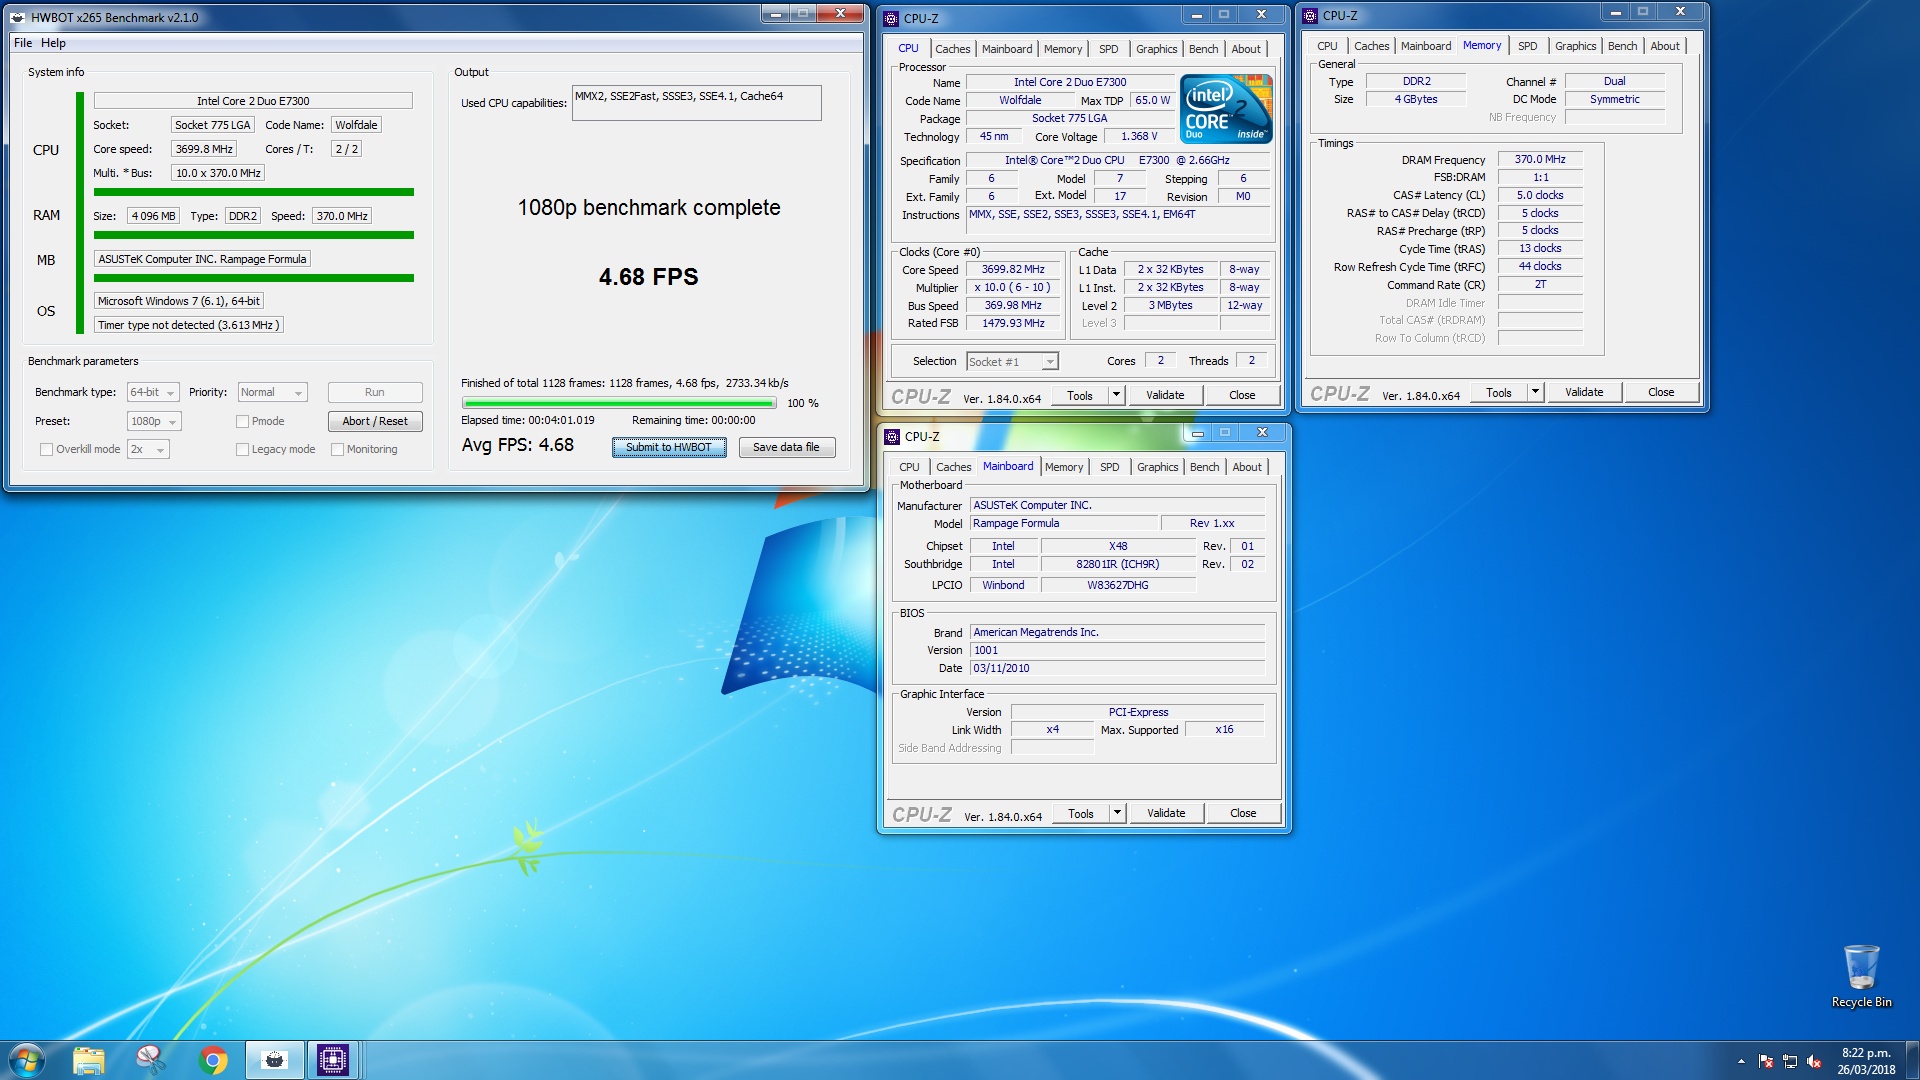Click disabled Run button

[x=375, y=393]
